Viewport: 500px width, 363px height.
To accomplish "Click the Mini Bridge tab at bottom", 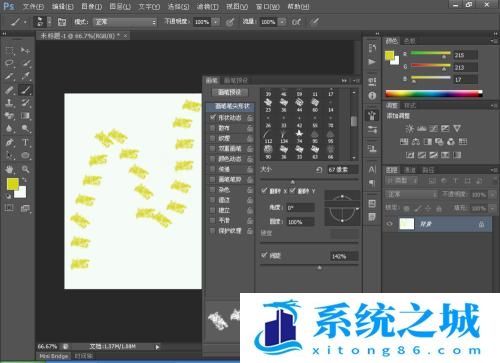I will tap(54, 356).
